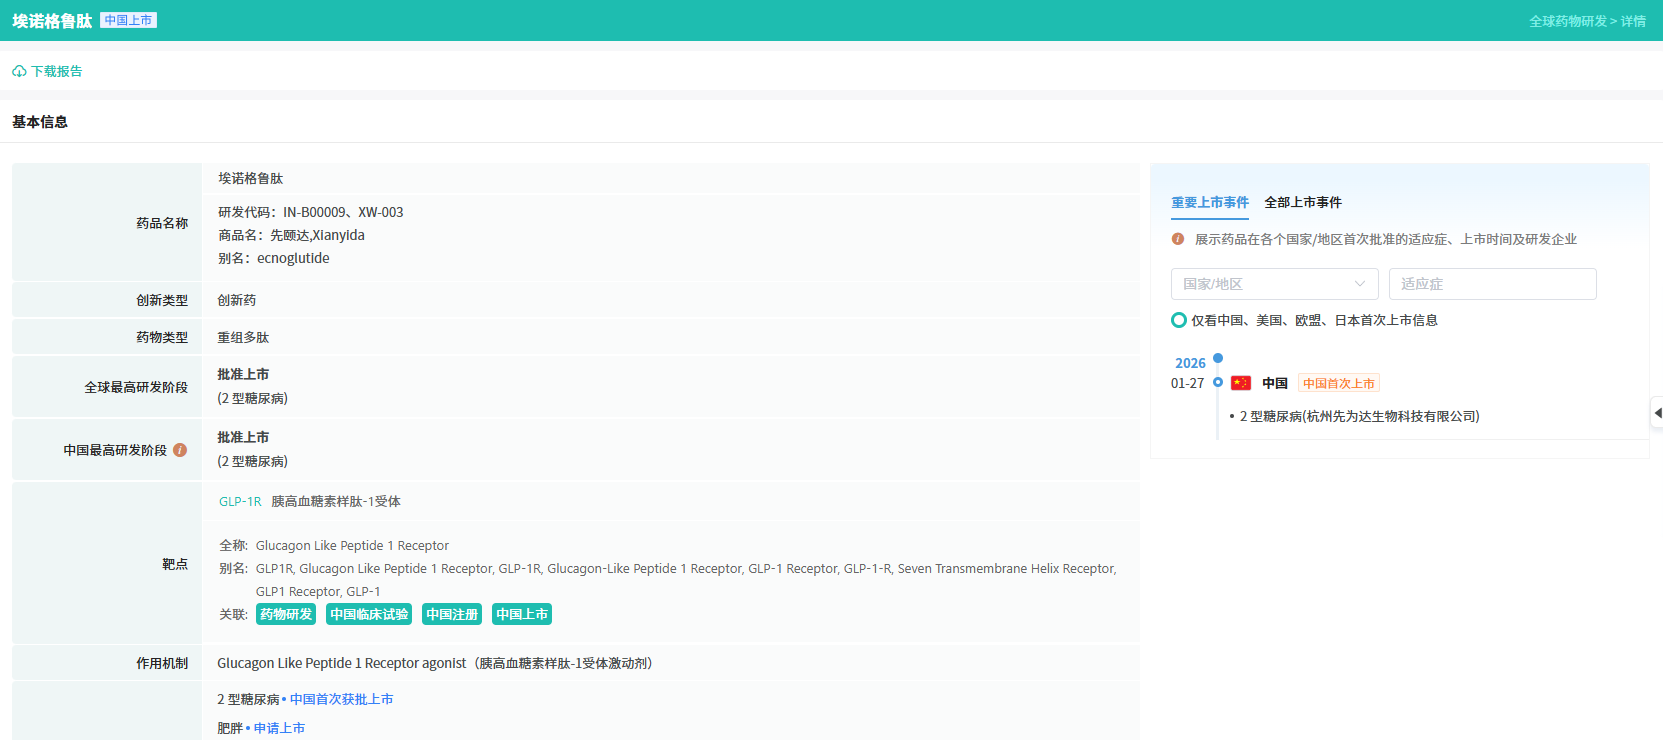Click the 中国首次上市 orange tag

click(1338, 383)
